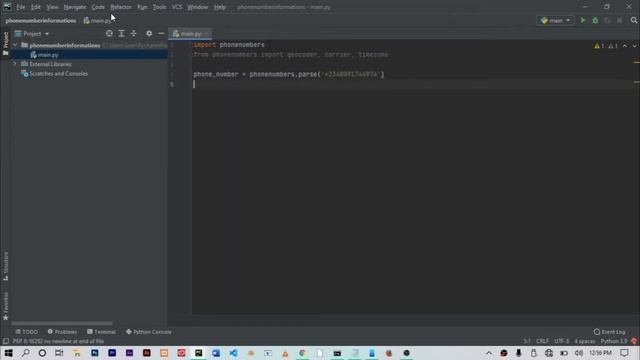Open the Window menu

tap(198, 7)
